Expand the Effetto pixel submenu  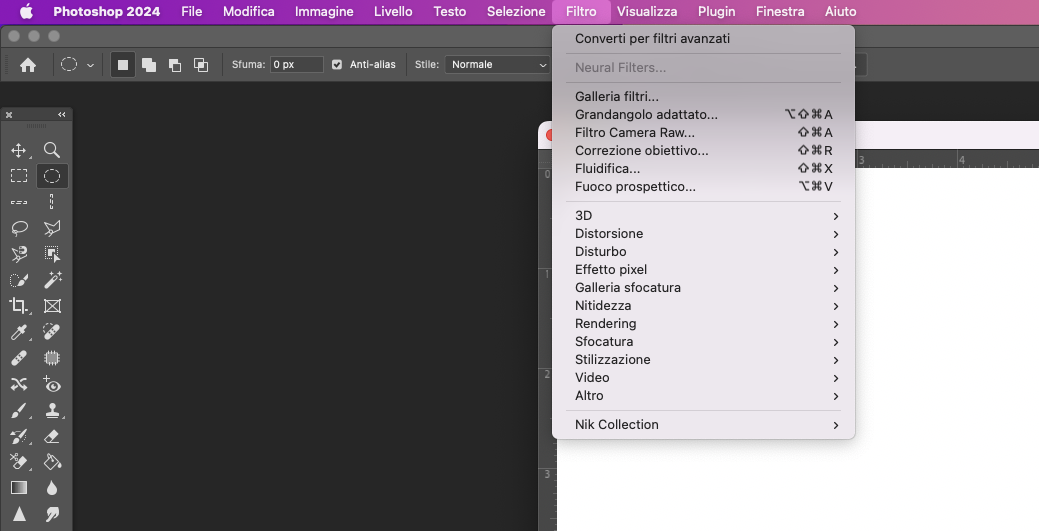pyautogui.click(x=704, y=270)
